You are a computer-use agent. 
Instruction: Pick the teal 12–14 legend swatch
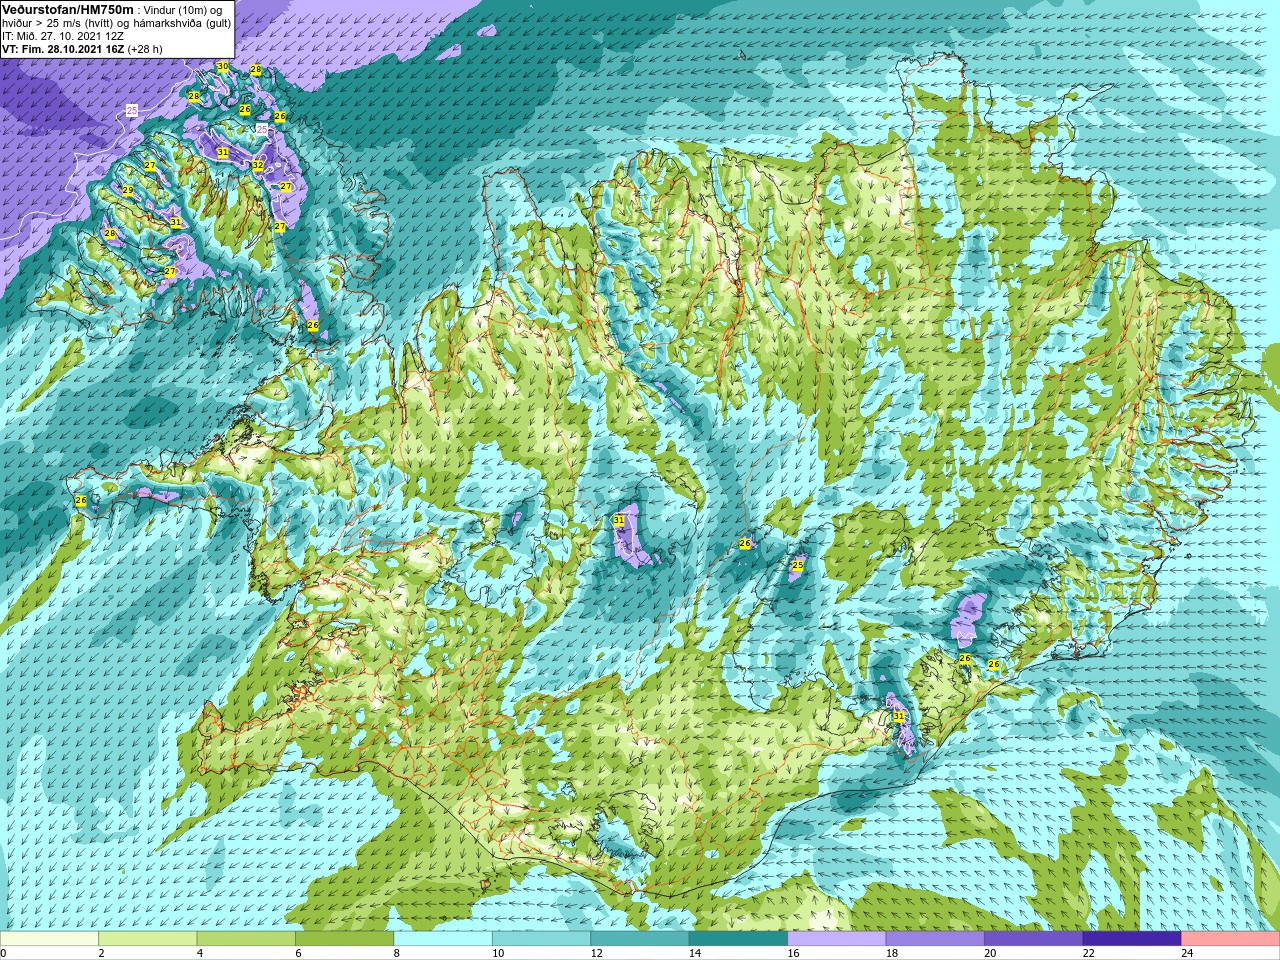pyautogui.click(x=640, y=939)
